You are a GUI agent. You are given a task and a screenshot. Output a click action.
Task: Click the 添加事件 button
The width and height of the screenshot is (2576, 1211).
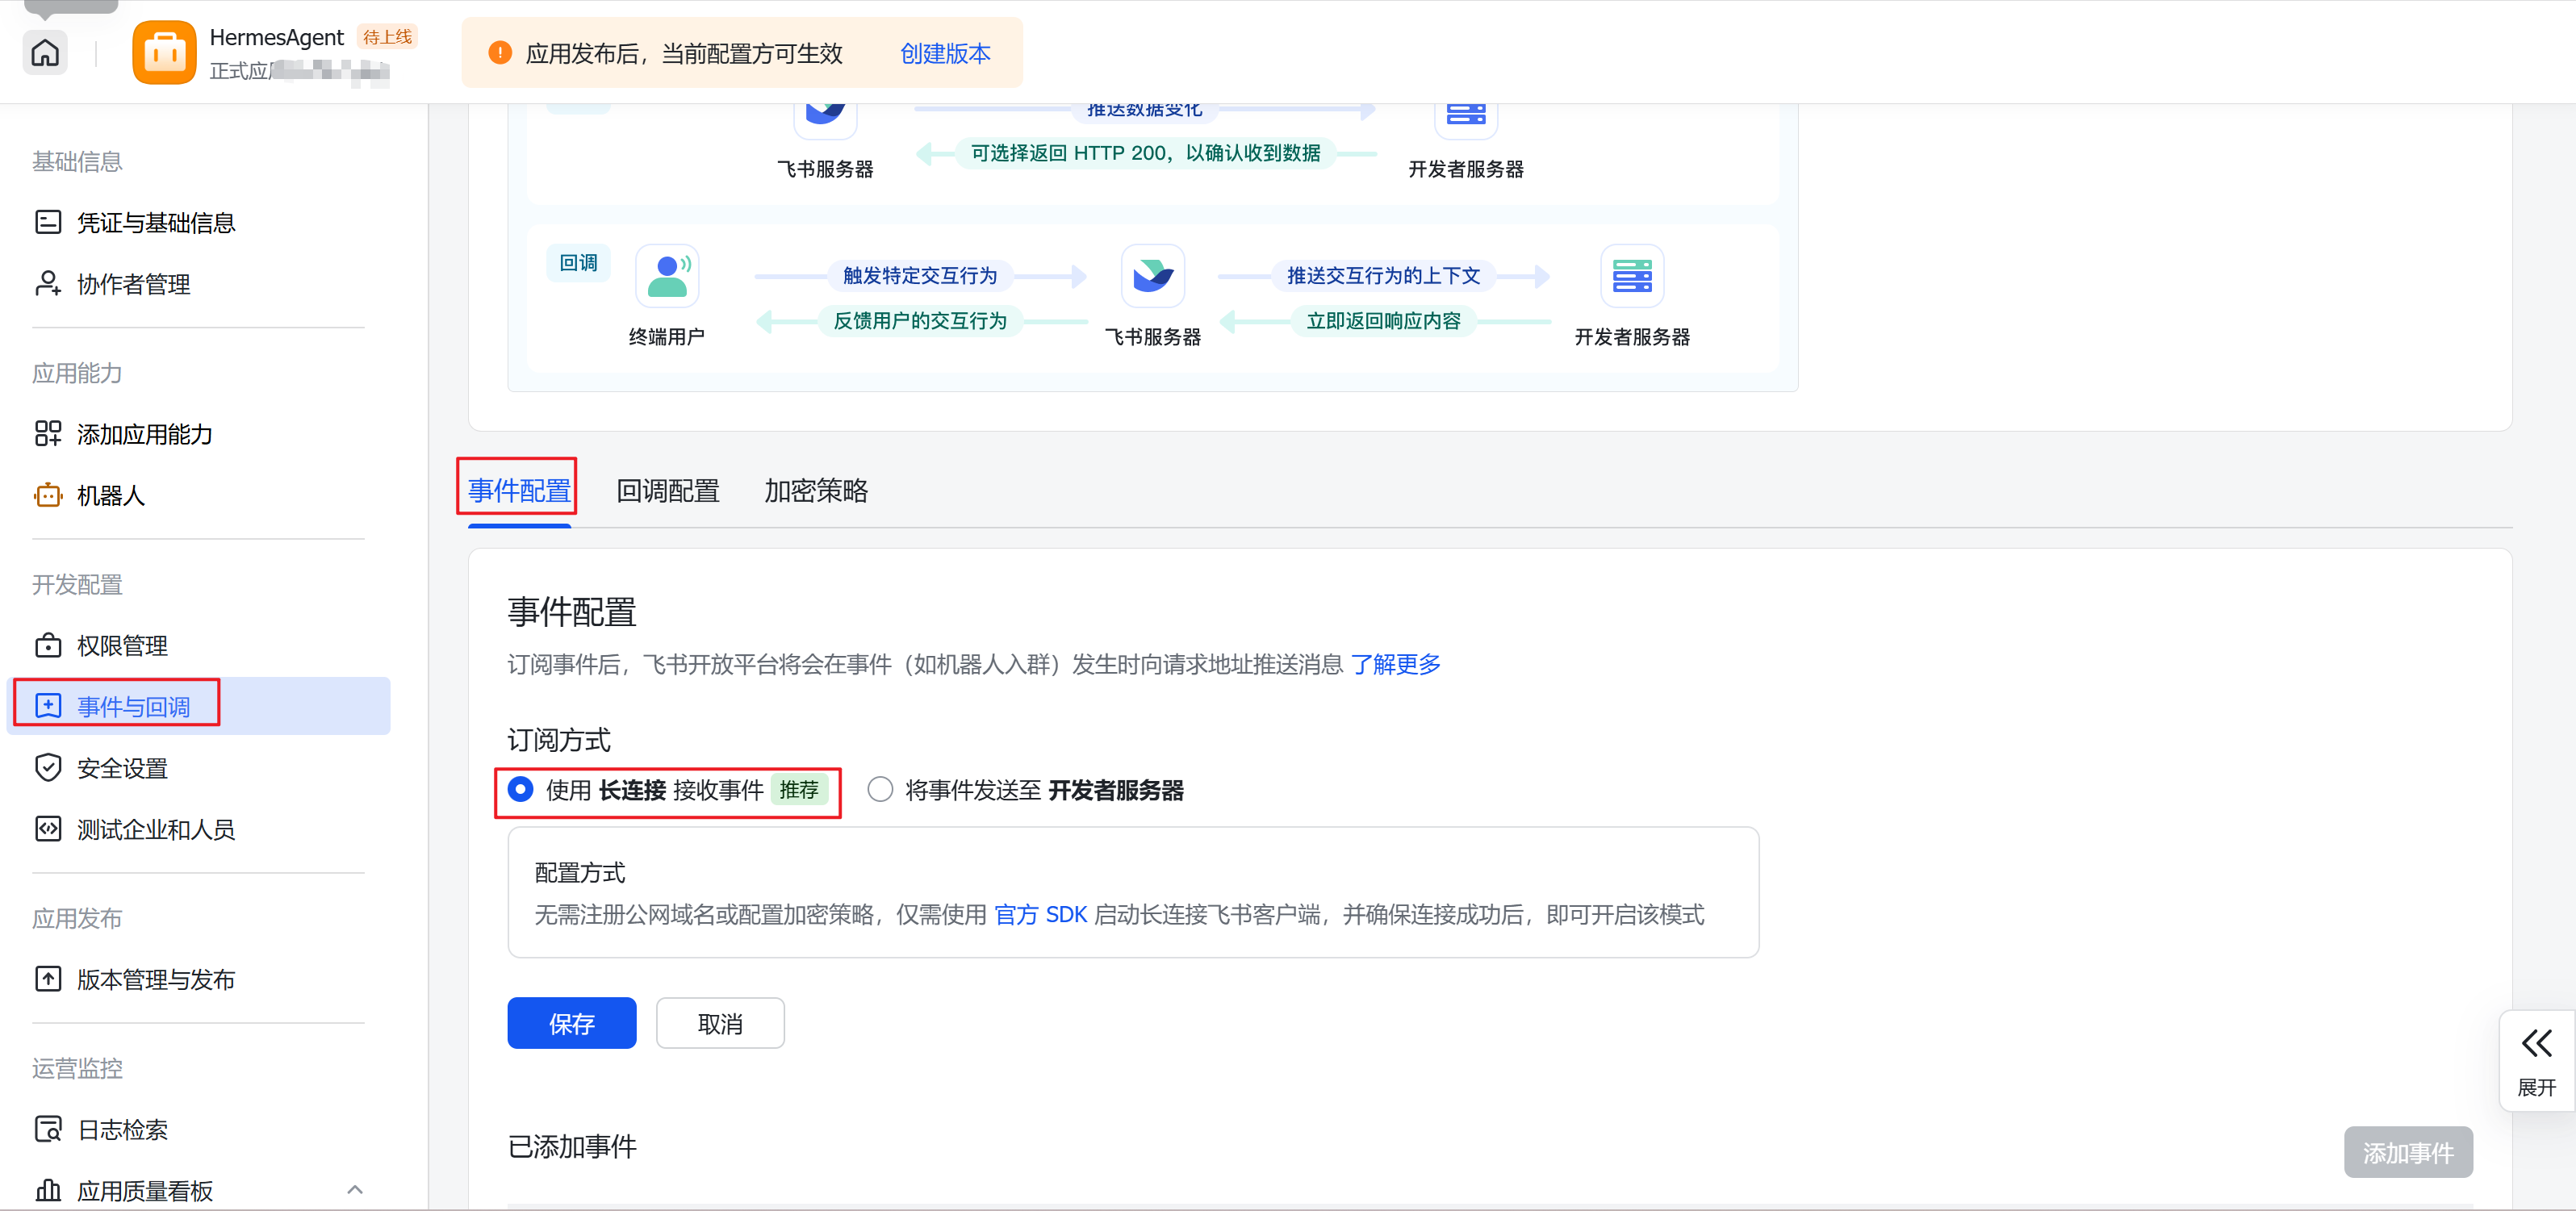tap(2408, 1152)
